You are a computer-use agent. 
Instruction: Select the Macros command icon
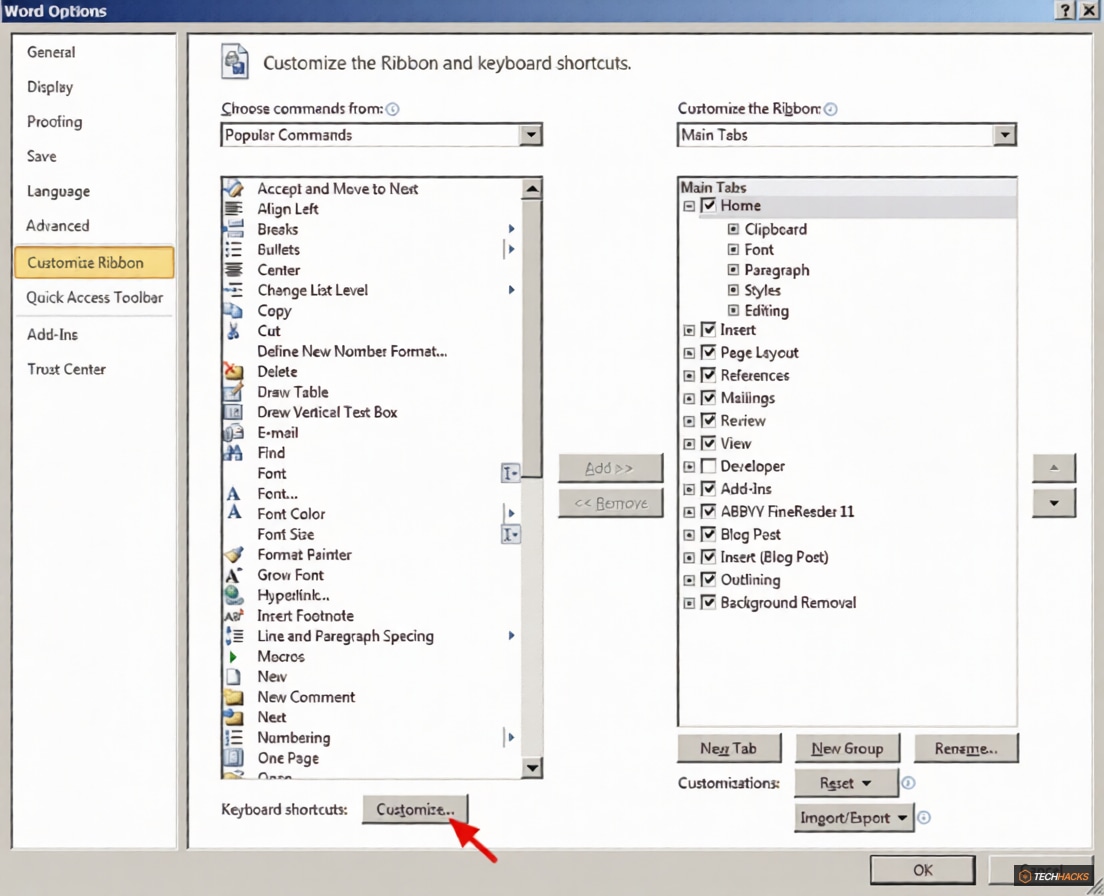point(235,656)
